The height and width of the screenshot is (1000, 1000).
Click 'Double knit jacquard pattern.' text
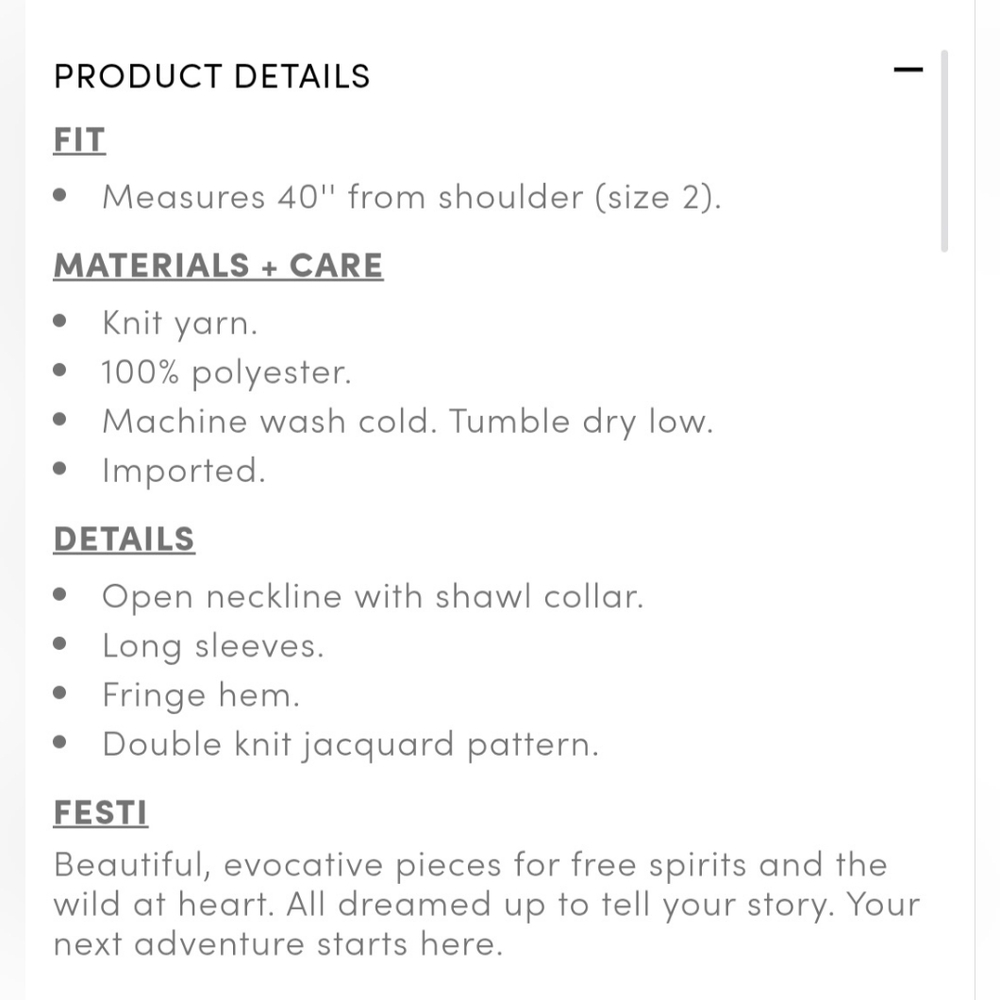tap(350, 745)
